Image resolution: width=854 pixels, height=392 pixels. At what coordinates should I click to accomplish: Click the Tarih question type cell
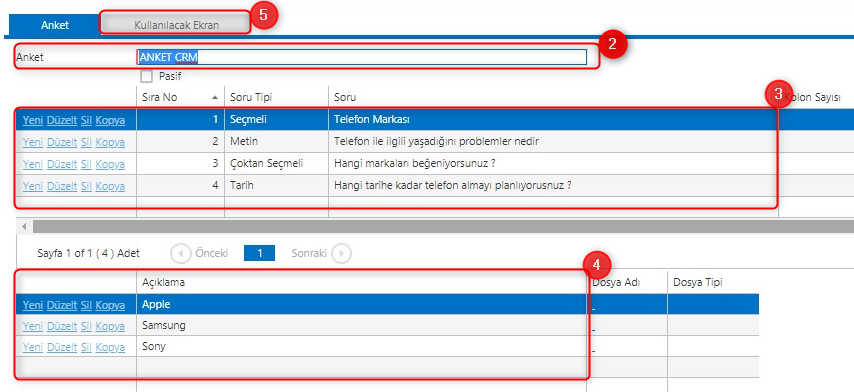[276, 185]
